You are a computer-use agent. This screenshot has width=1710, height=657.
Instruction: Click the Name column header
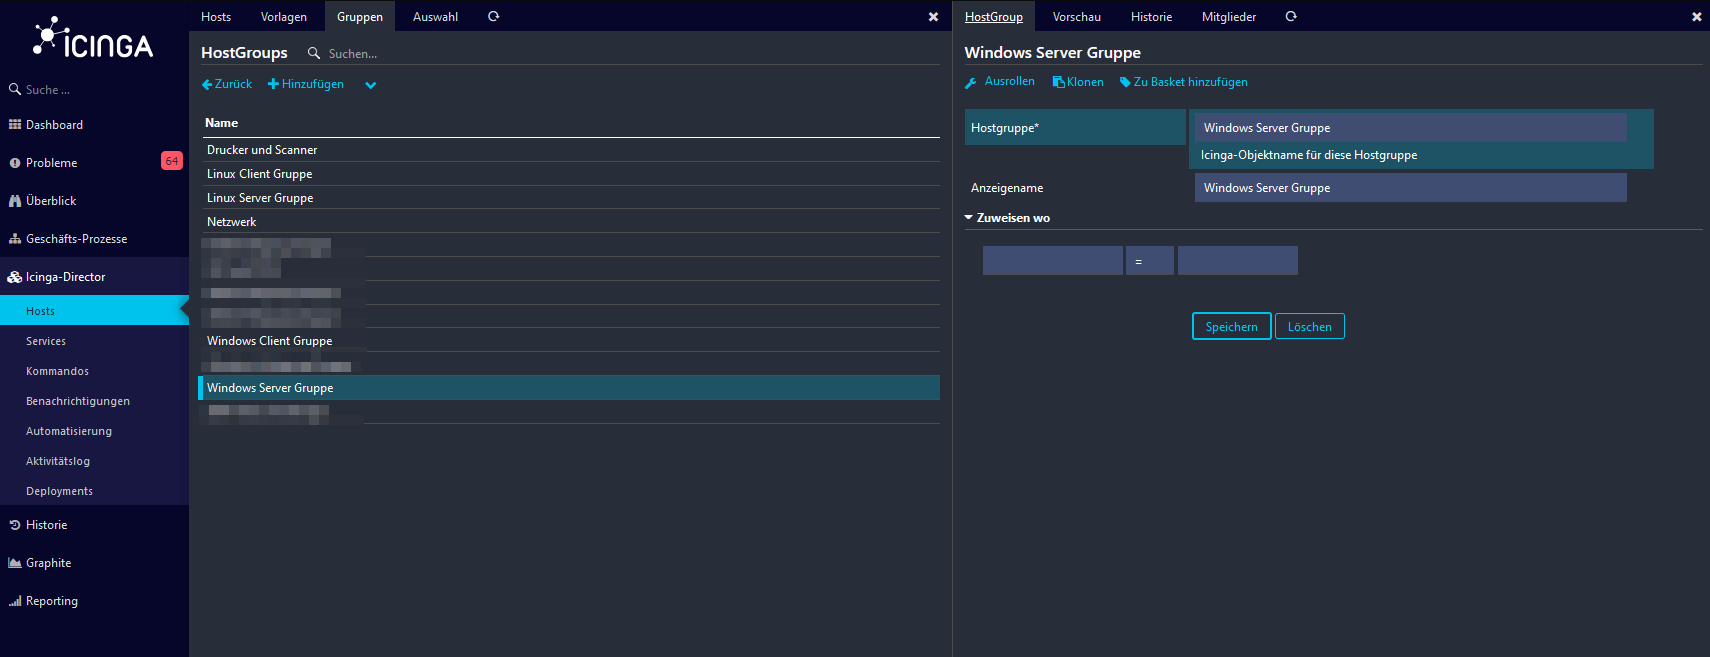tap(221, 123)
